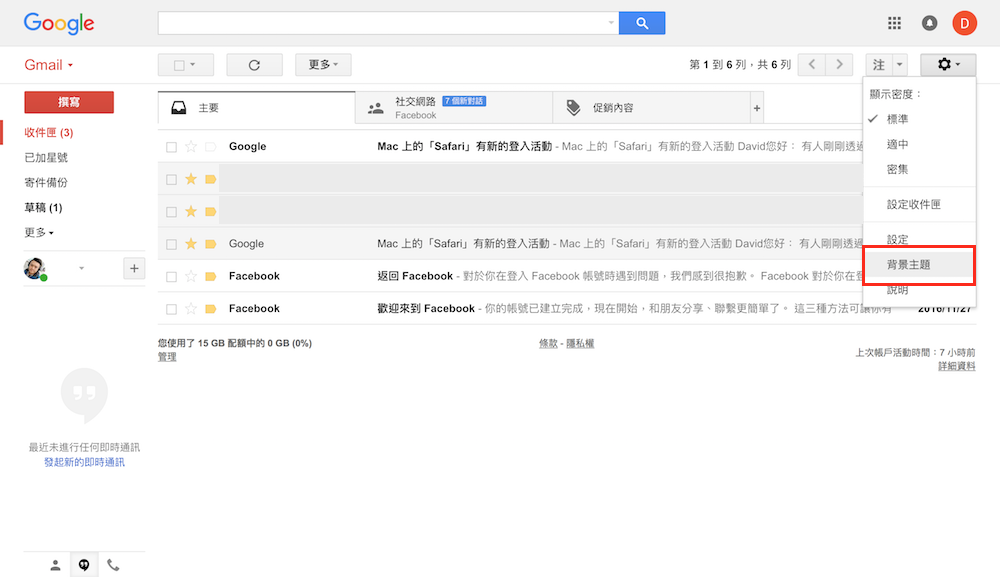
Task: Click the notifications bell icon
Action: (x=929, y=23)
